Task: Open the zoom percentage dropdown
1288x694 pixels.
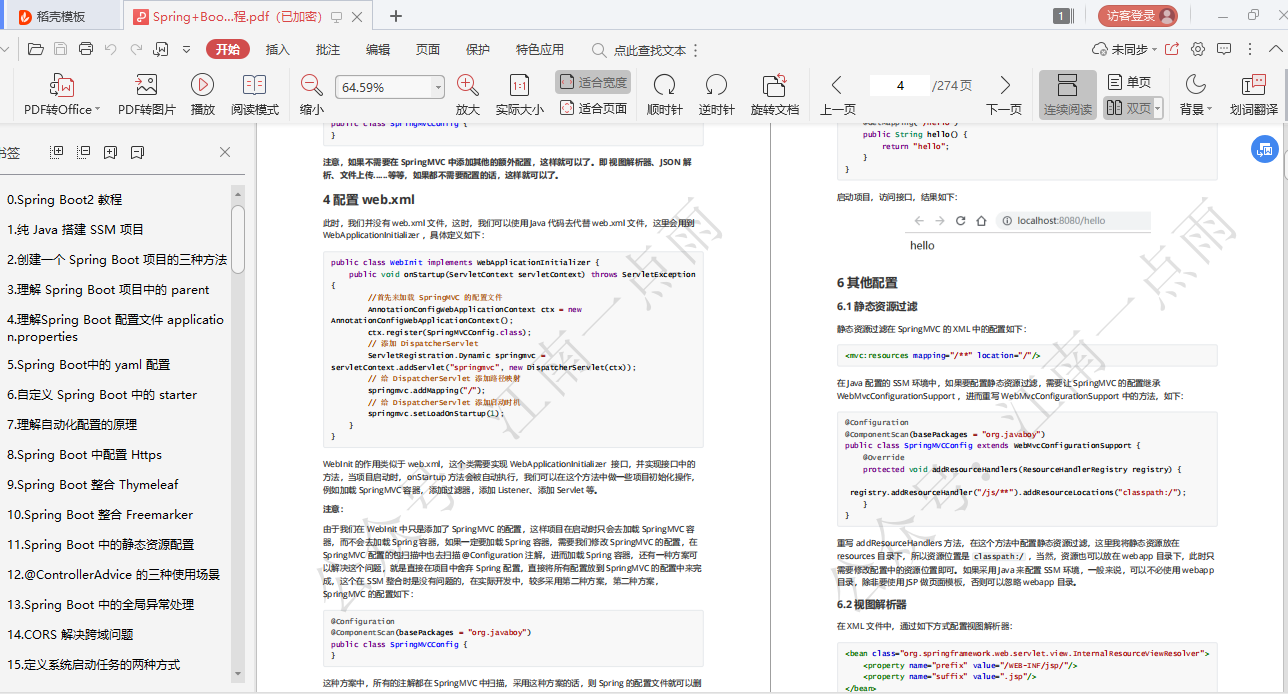Action: point(438,87)
